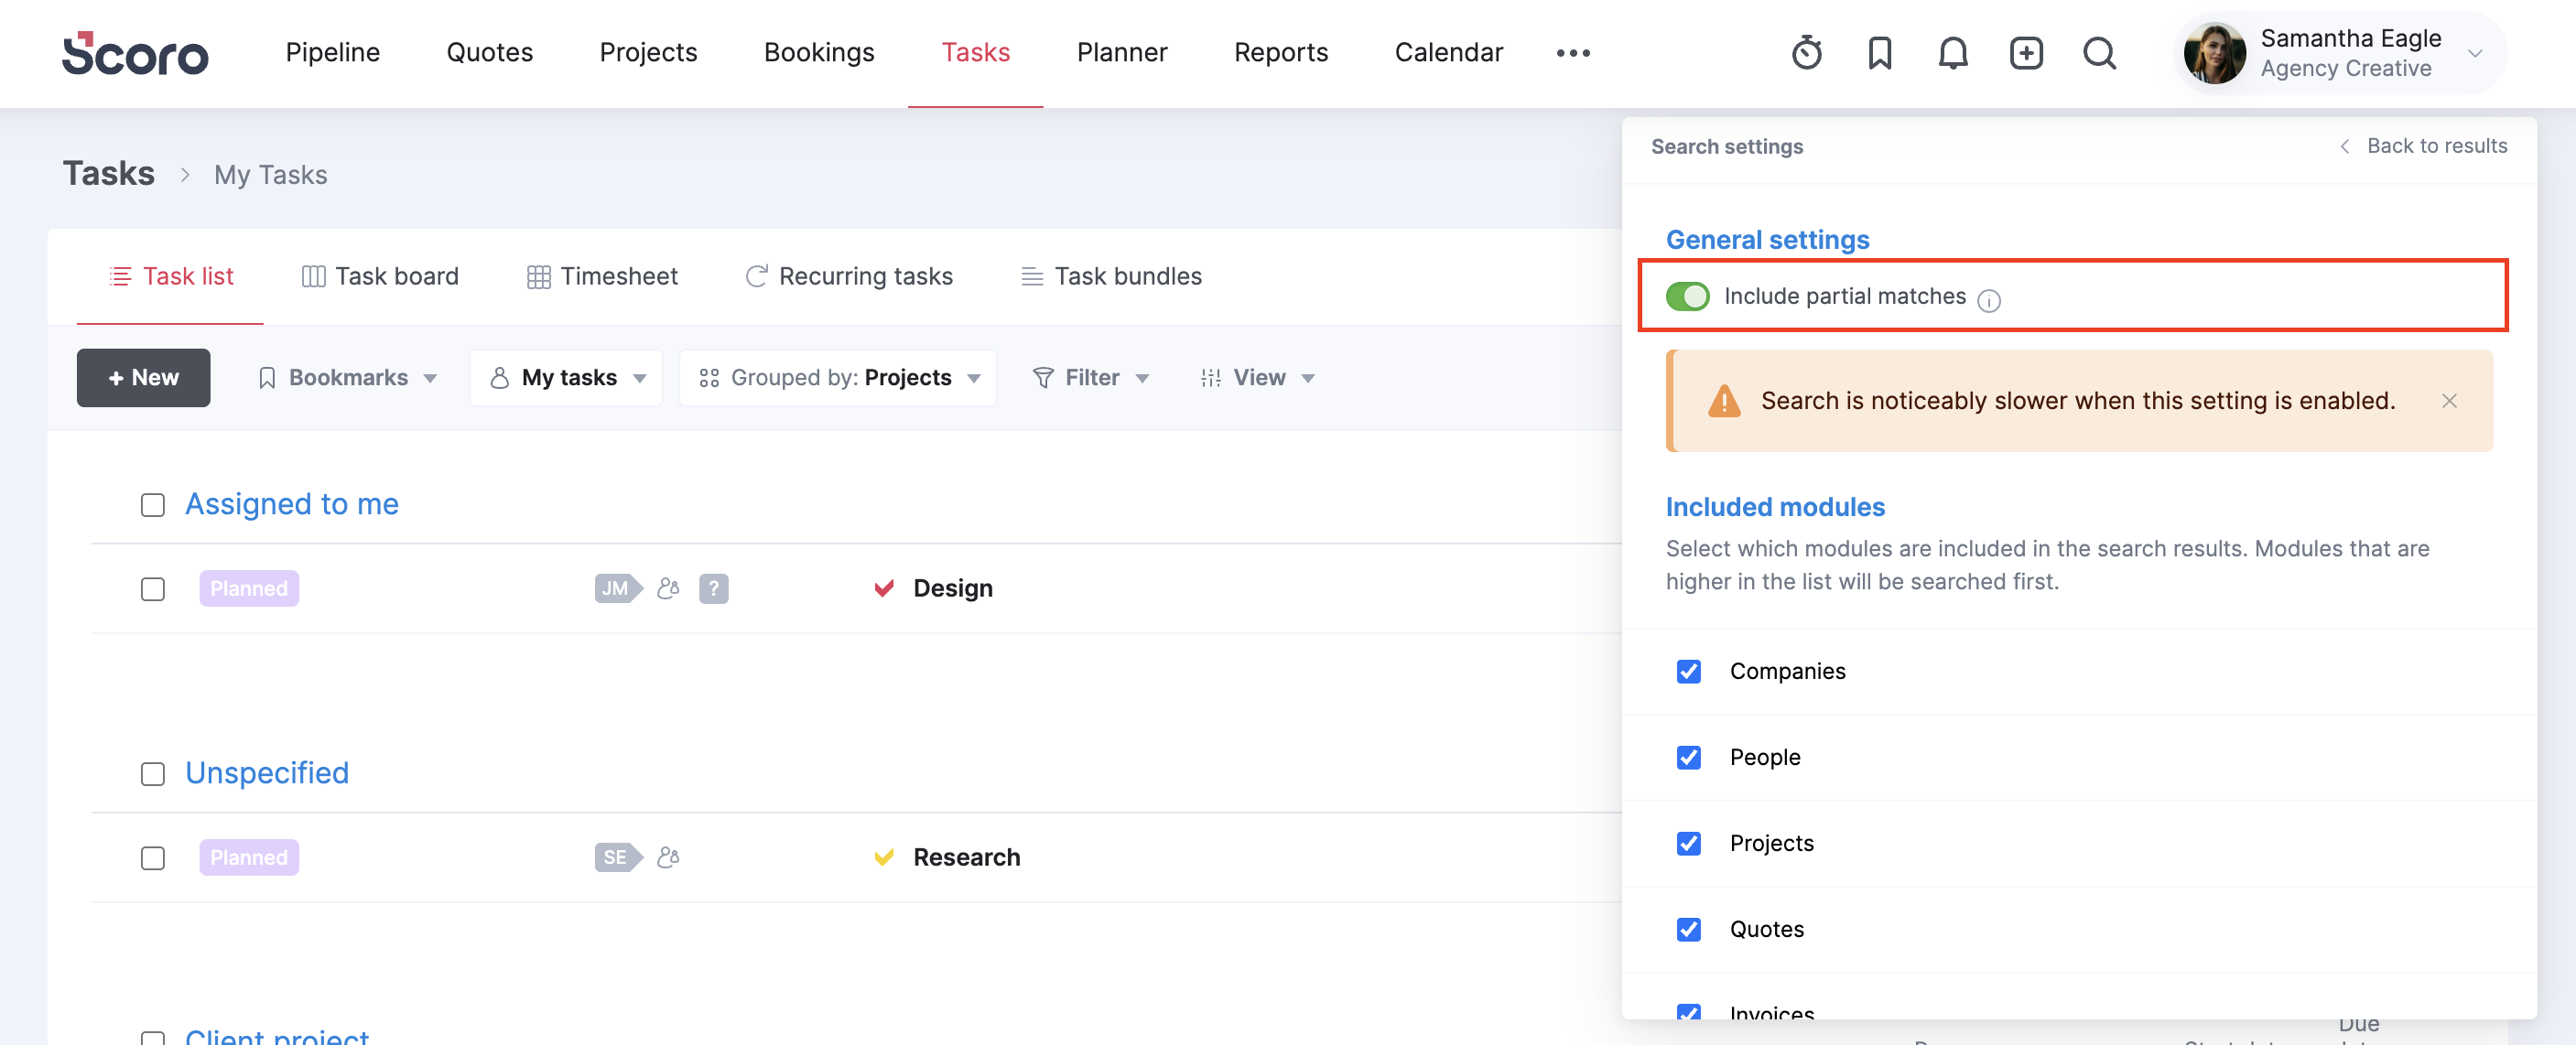Select the Unspecified group checkbox
Screen dimensions: 2576x1045
point(153,774)
